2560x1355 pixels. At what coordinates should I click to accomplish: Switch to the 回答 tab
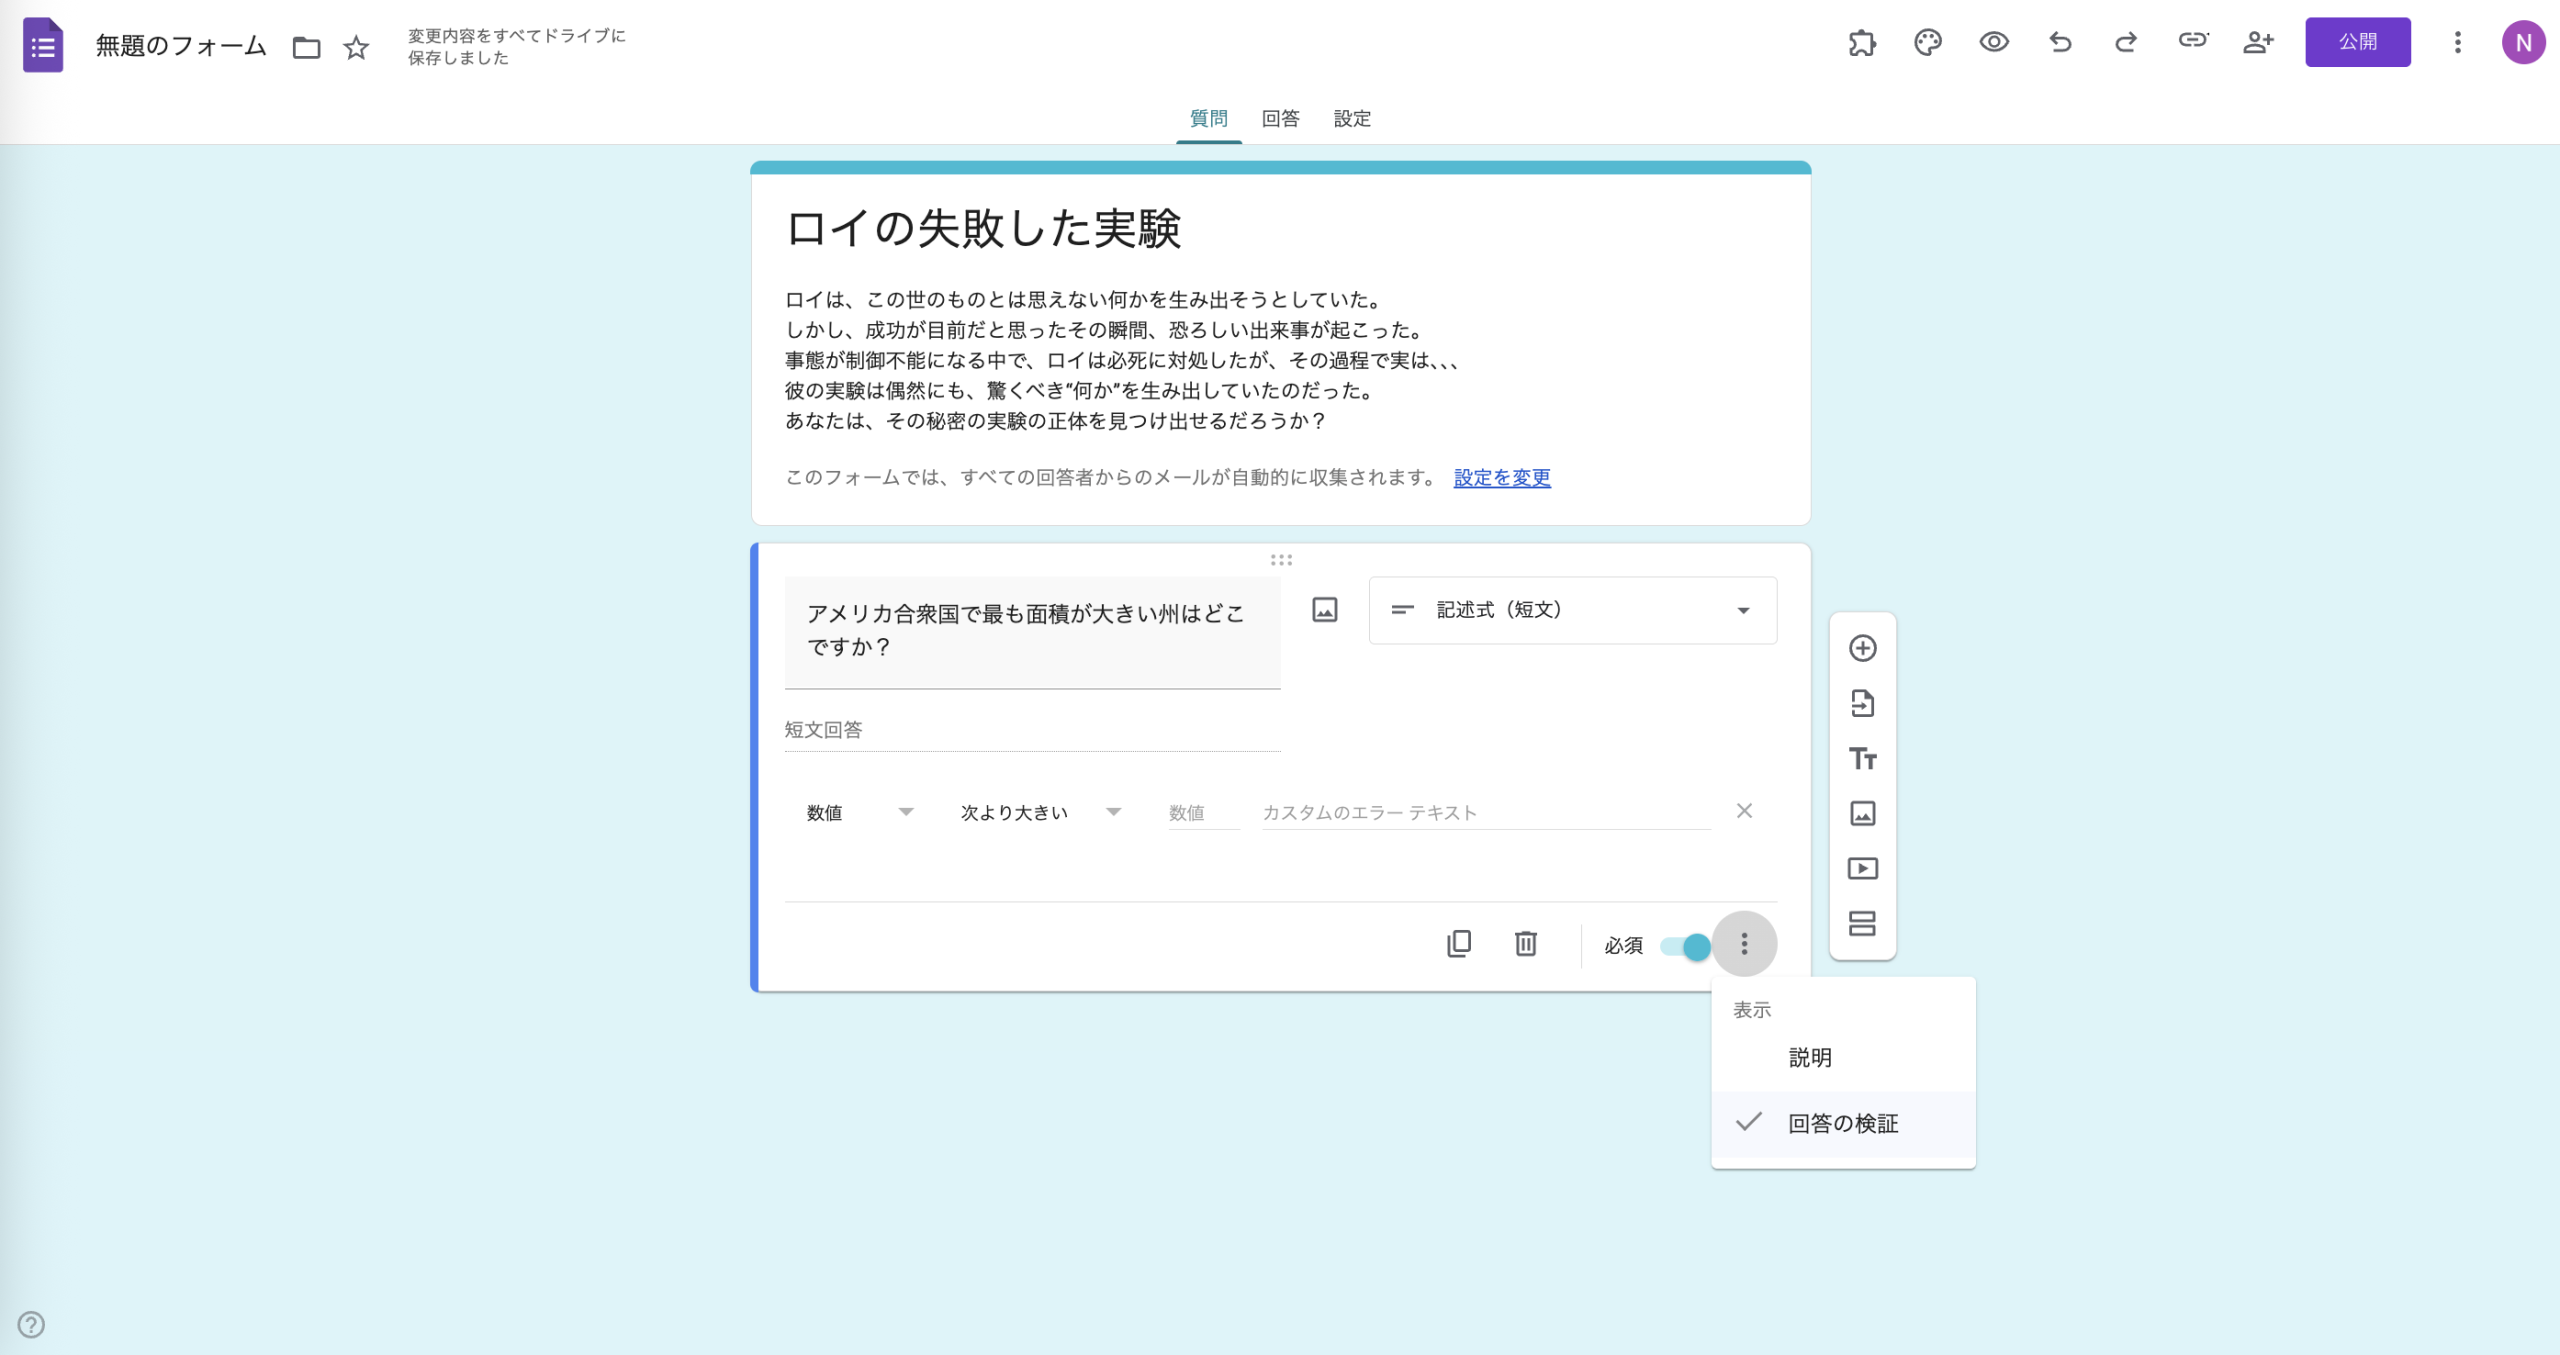[x=1280, y=118]
